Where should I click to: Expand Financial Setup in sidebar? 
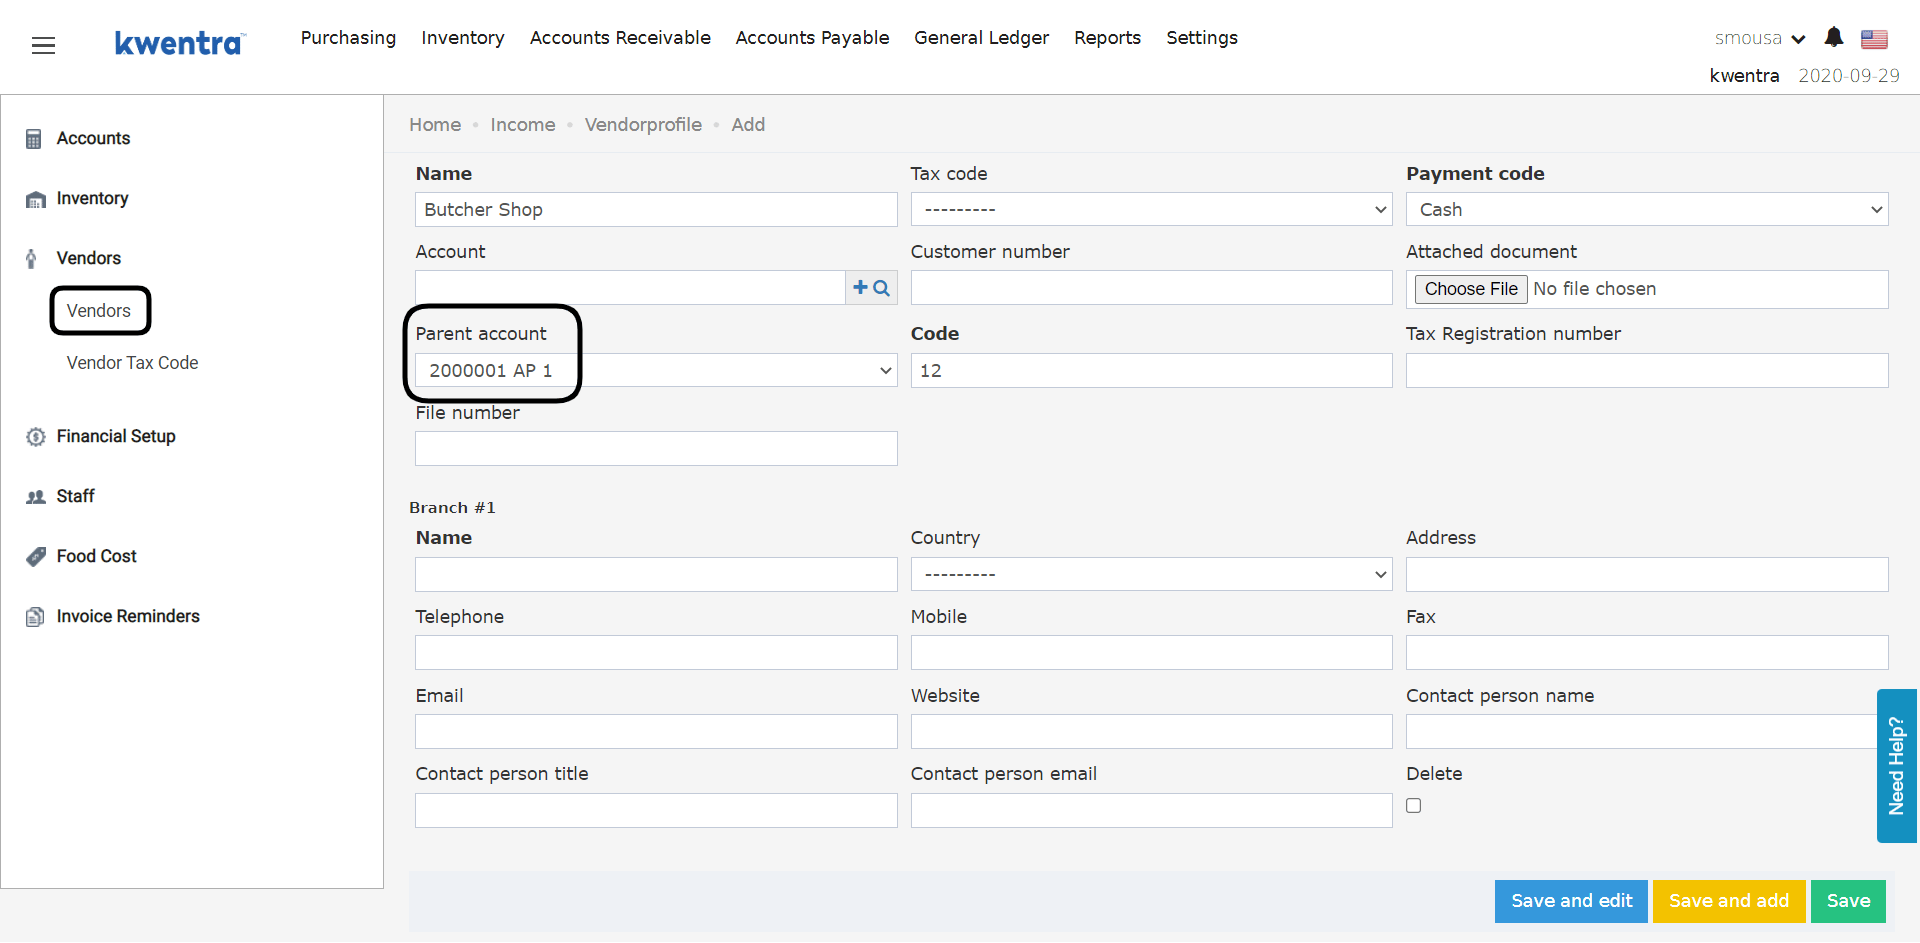coord(116,437)
